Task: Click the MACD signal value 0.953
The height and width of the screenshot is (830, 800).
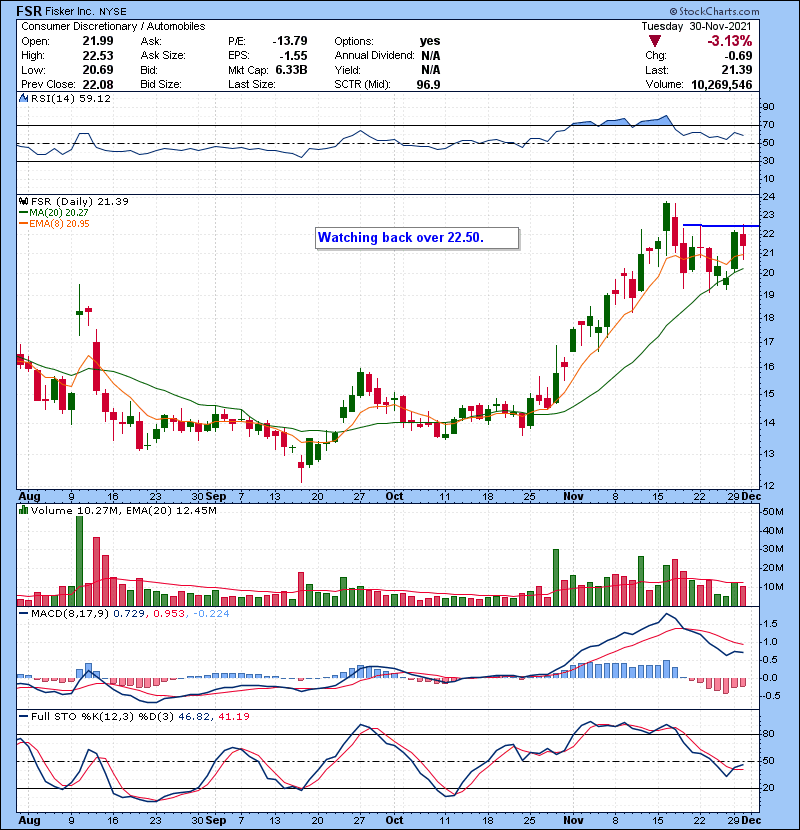Action: pyautogui.click(x=169, y=613)
